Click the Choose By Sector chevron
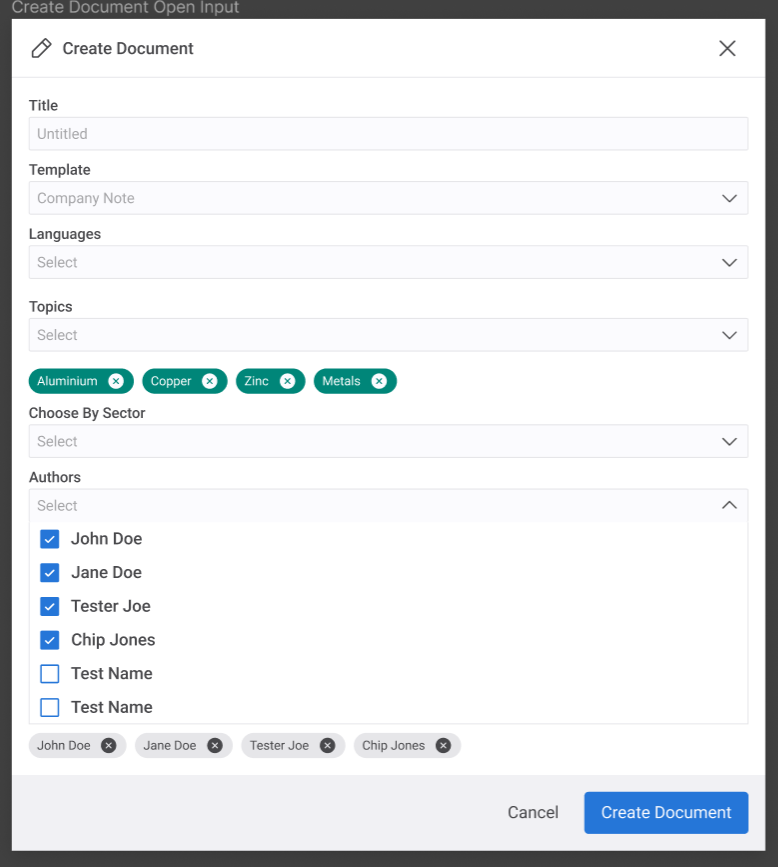The height and width of the screenshot is (867, 778). pos(729,441)
